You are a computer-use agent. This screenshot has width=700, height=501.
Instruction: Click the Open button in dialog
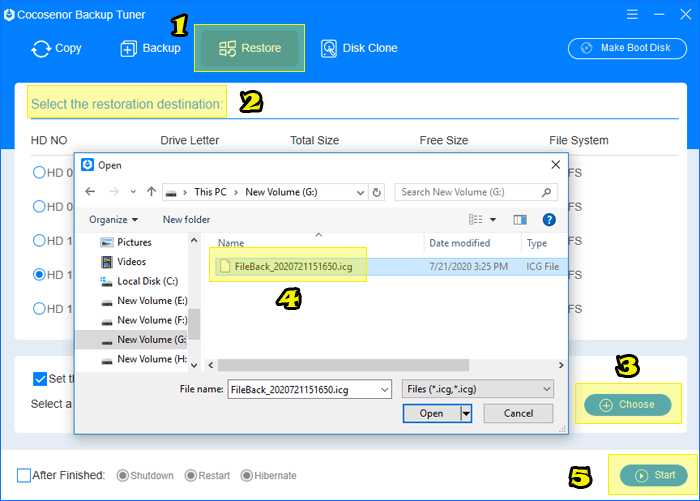click(431, 413)
